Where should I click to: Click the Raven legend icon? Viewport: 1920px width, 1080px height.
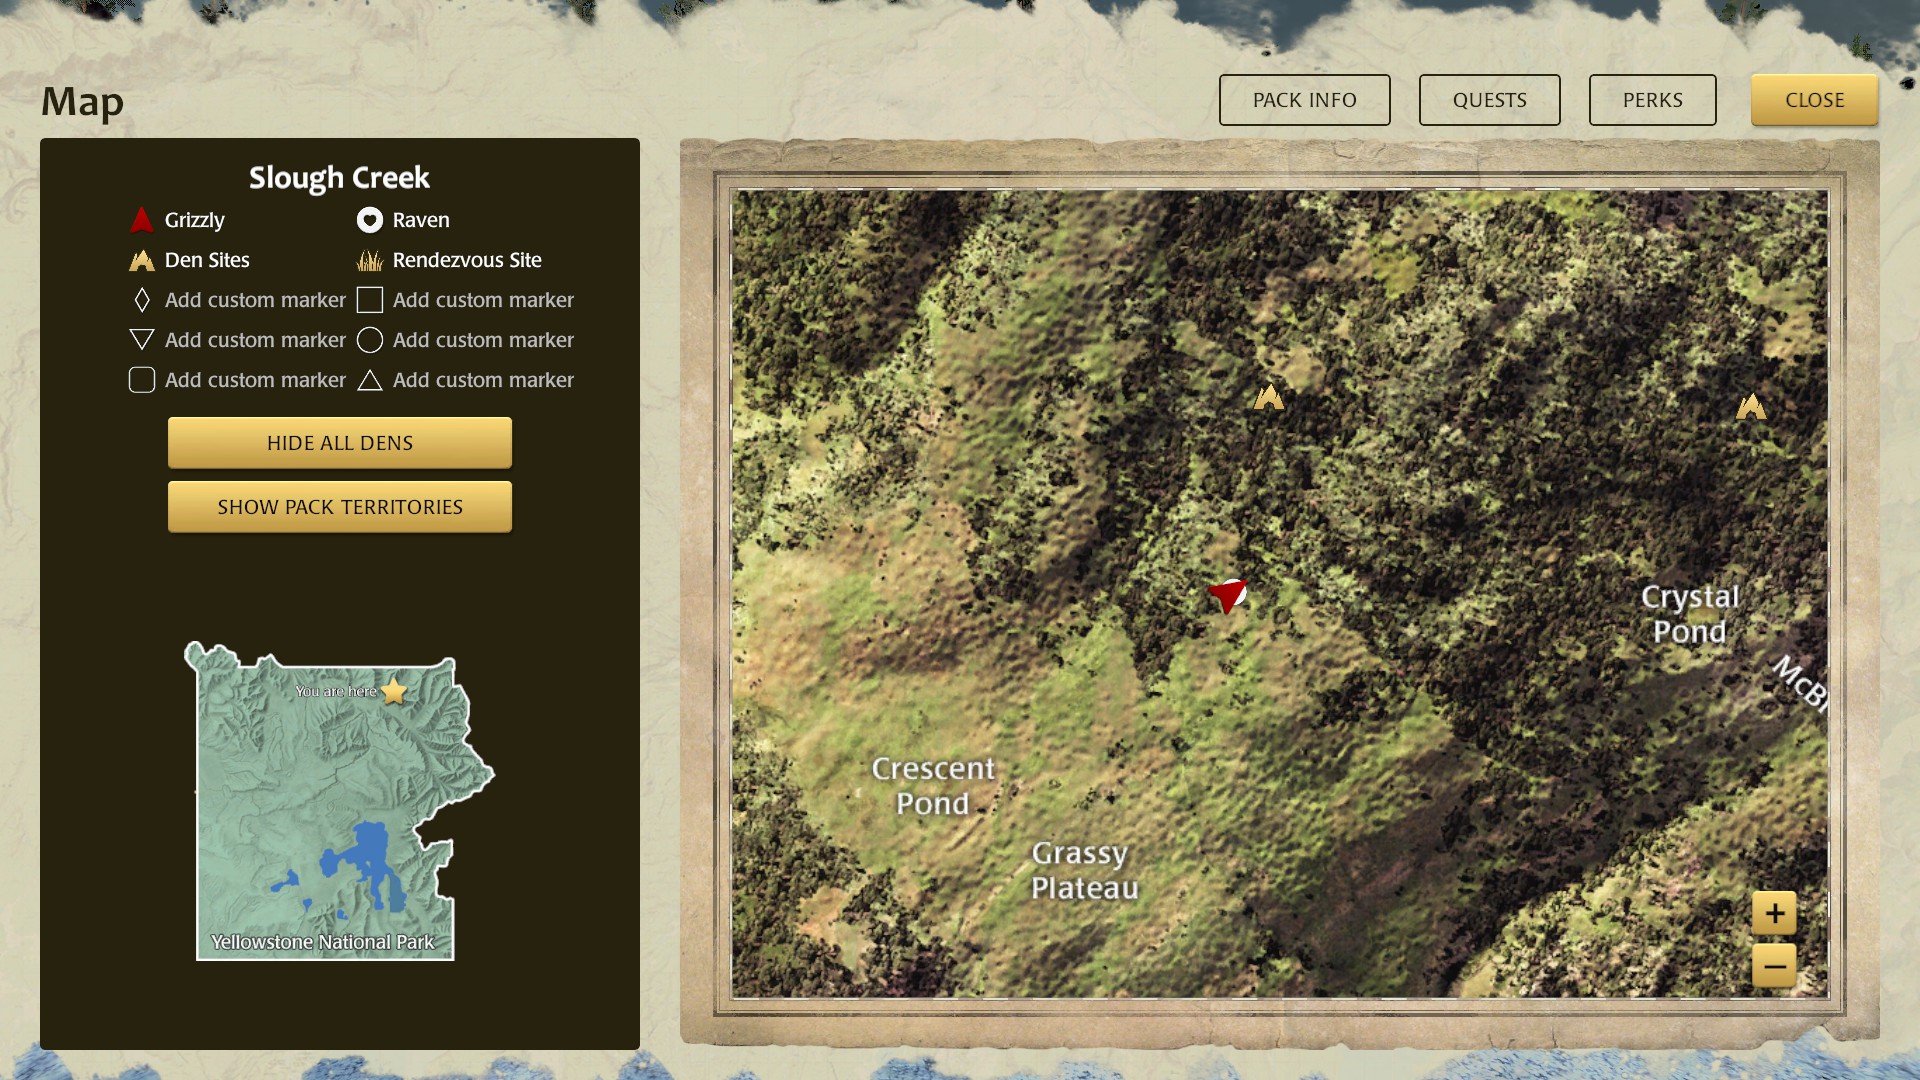[370, 220]
